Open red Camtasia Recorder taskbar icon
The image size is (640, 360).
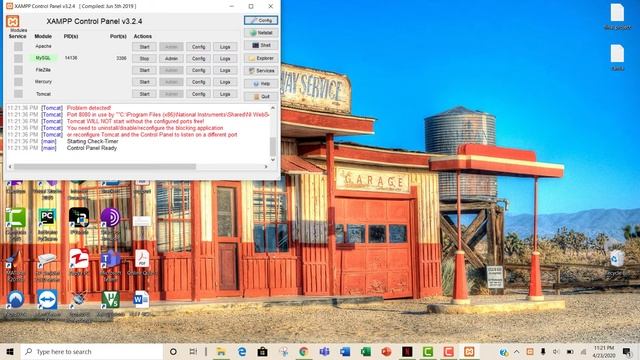point(449,351)
